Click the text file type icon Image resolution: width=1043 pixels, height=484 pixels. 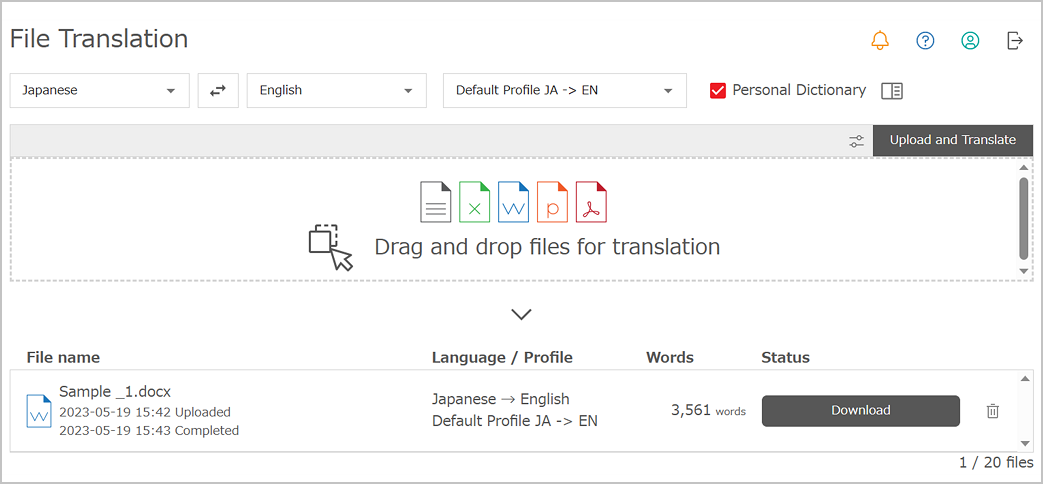tap(436, 202)
